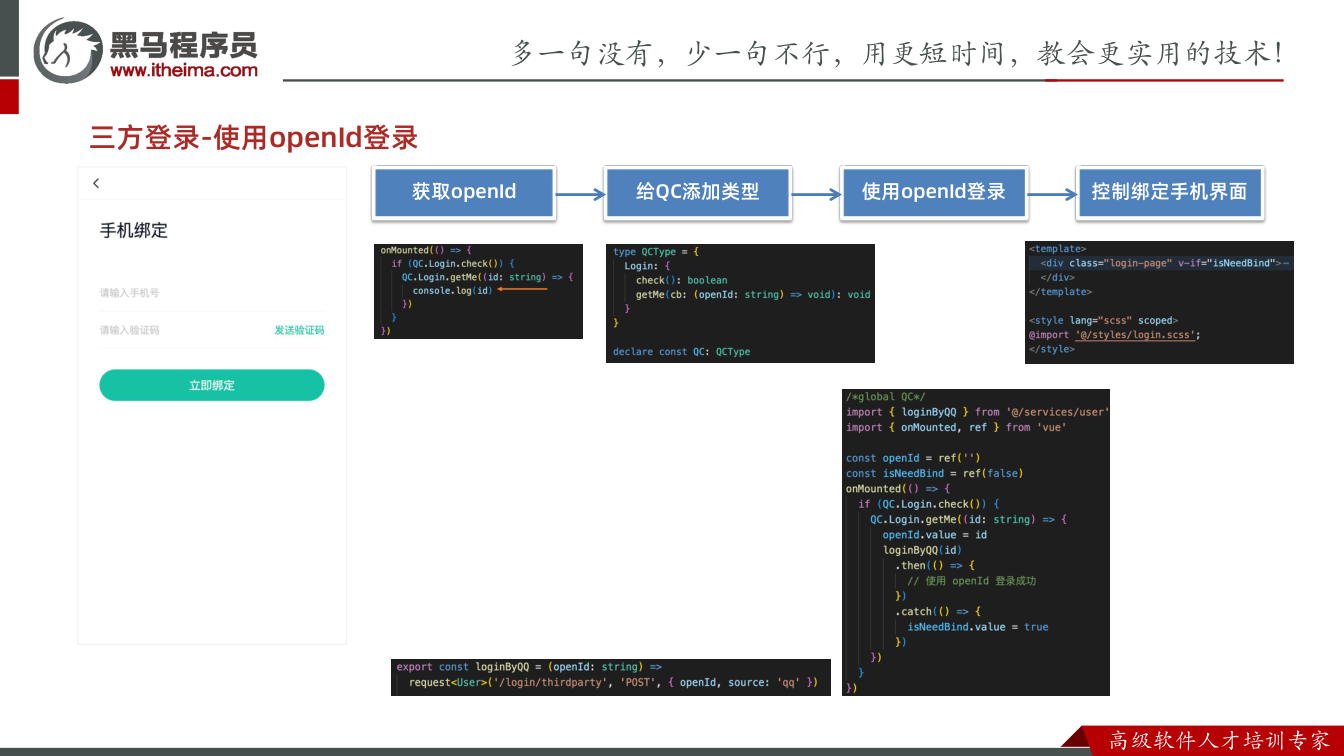Click the 手机绑定 heading
This screenshot has width=1344, height=756.
pyautogui.click(x=134, y=230)
